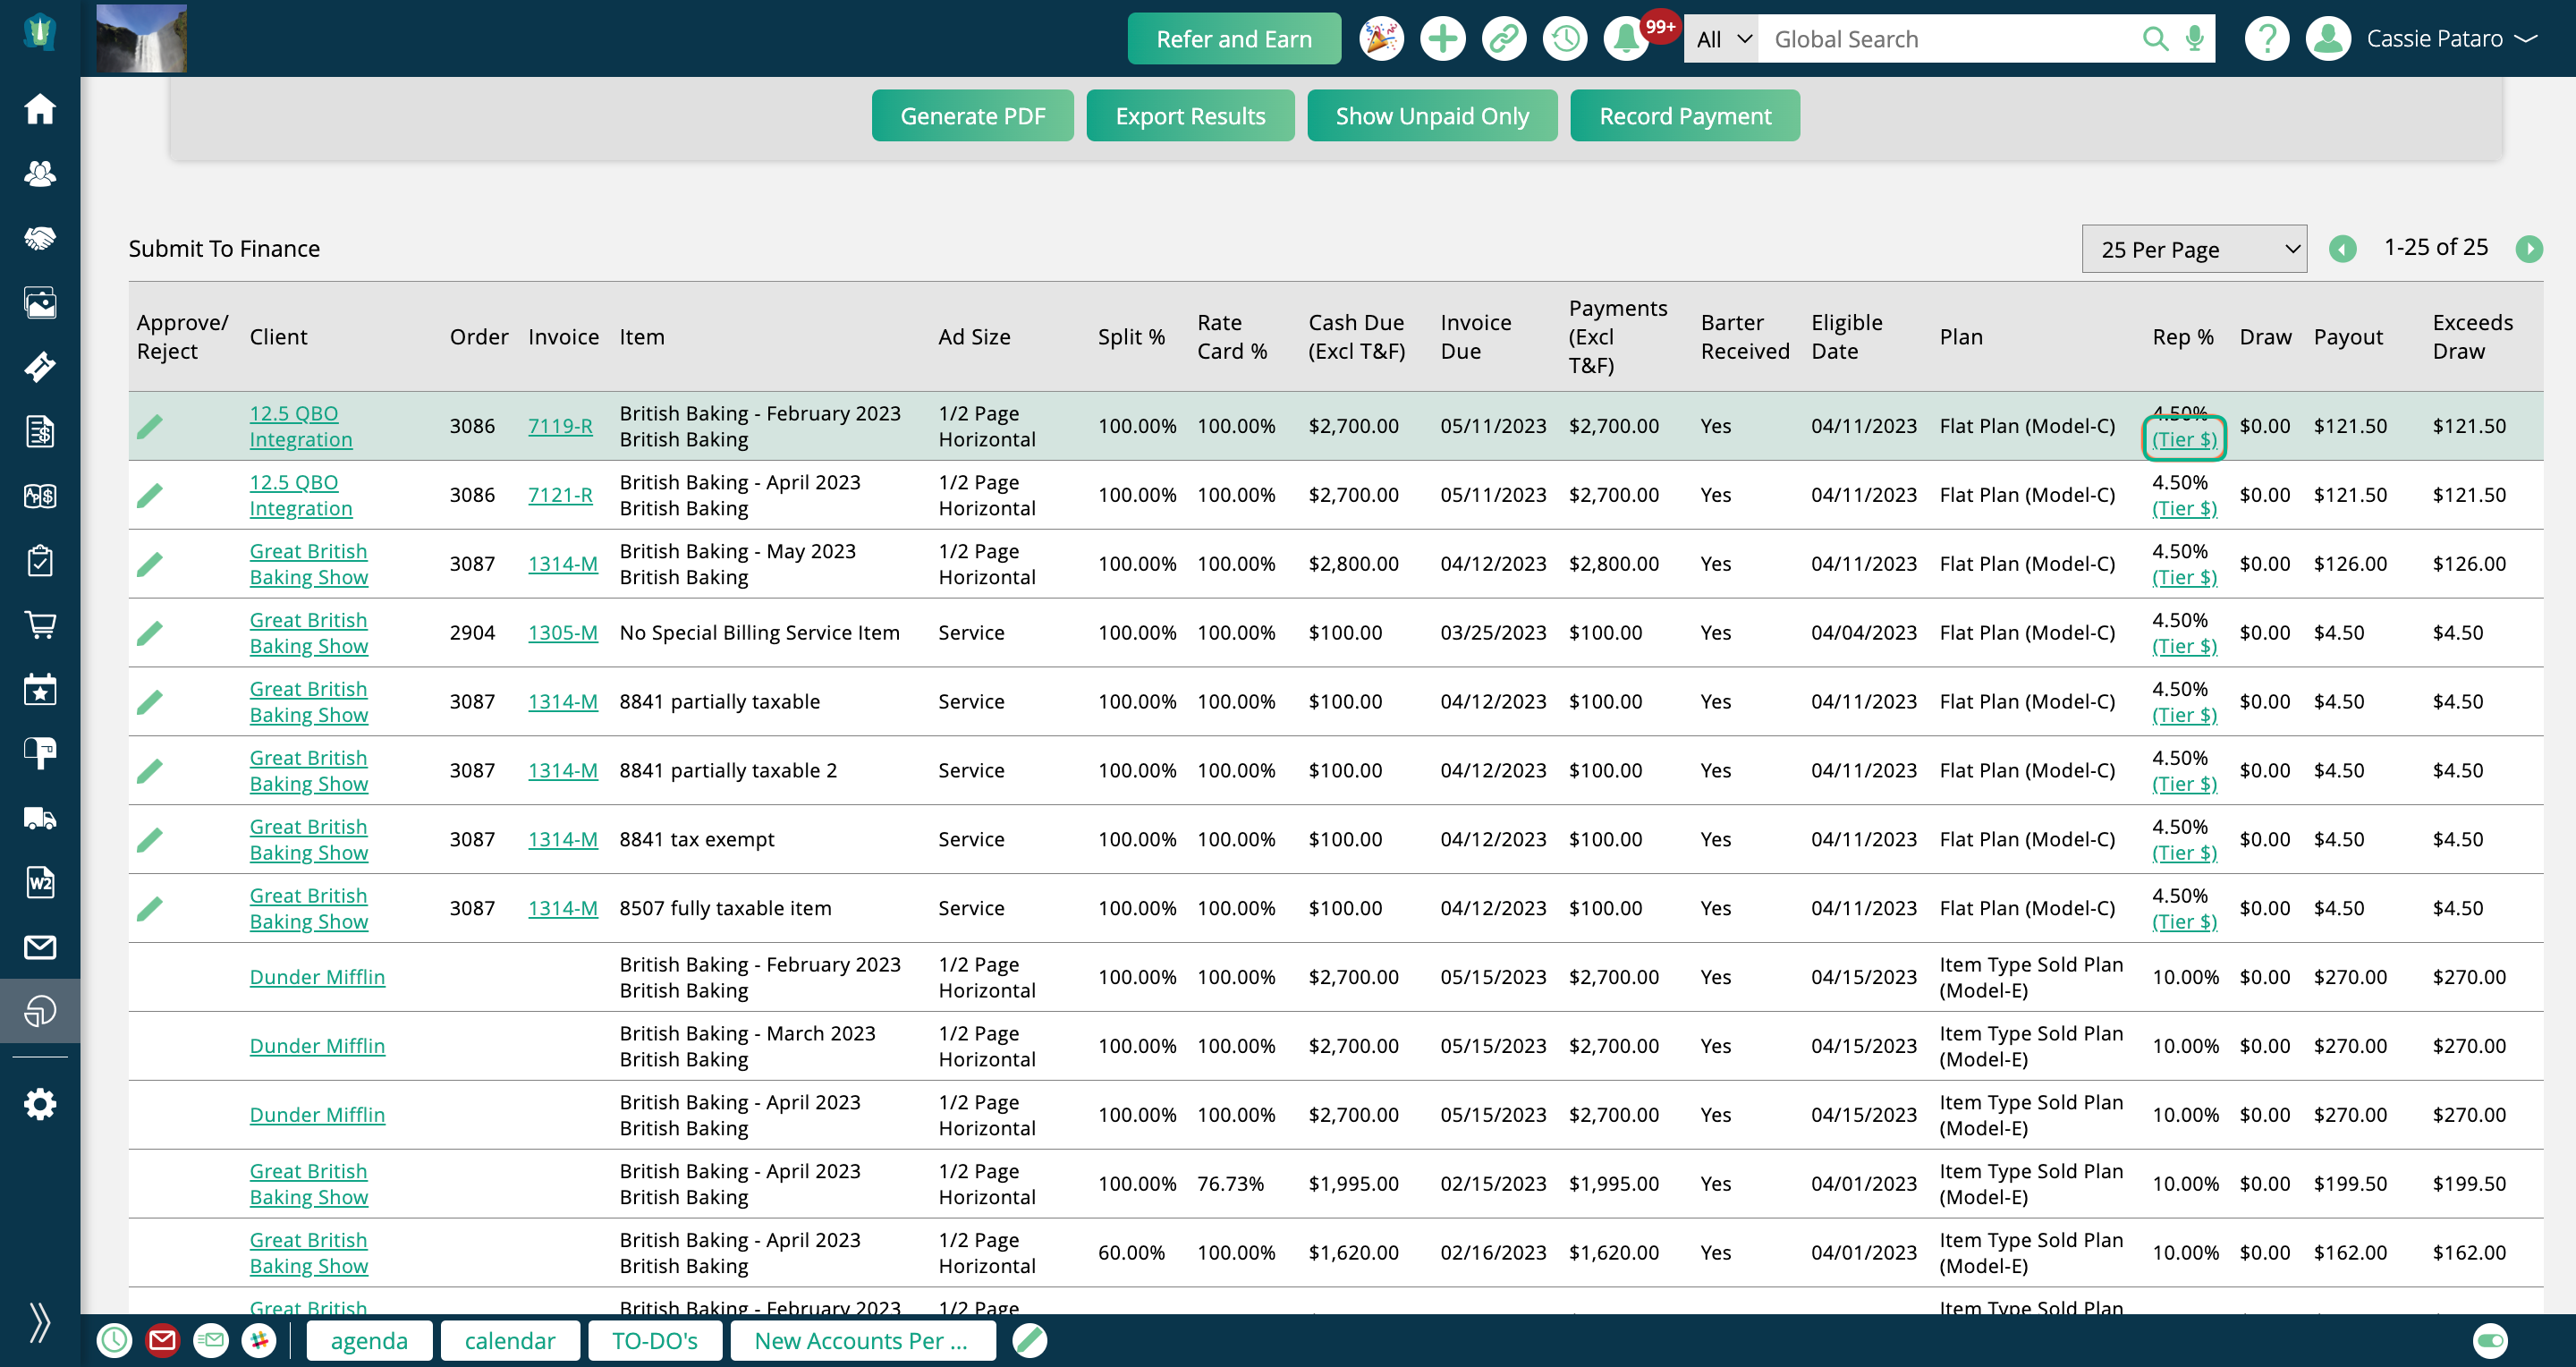Open the New Accounts Per ... tab
This screenshot has width=2576, height=1367.
tap(863, 1340)
